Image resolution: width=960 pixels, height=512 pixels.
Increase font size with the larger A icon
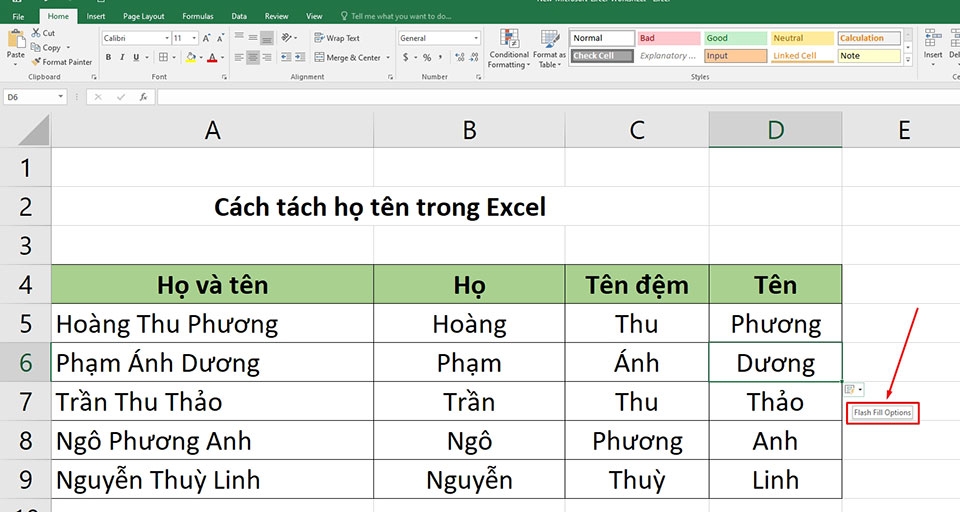click(206, 38)
